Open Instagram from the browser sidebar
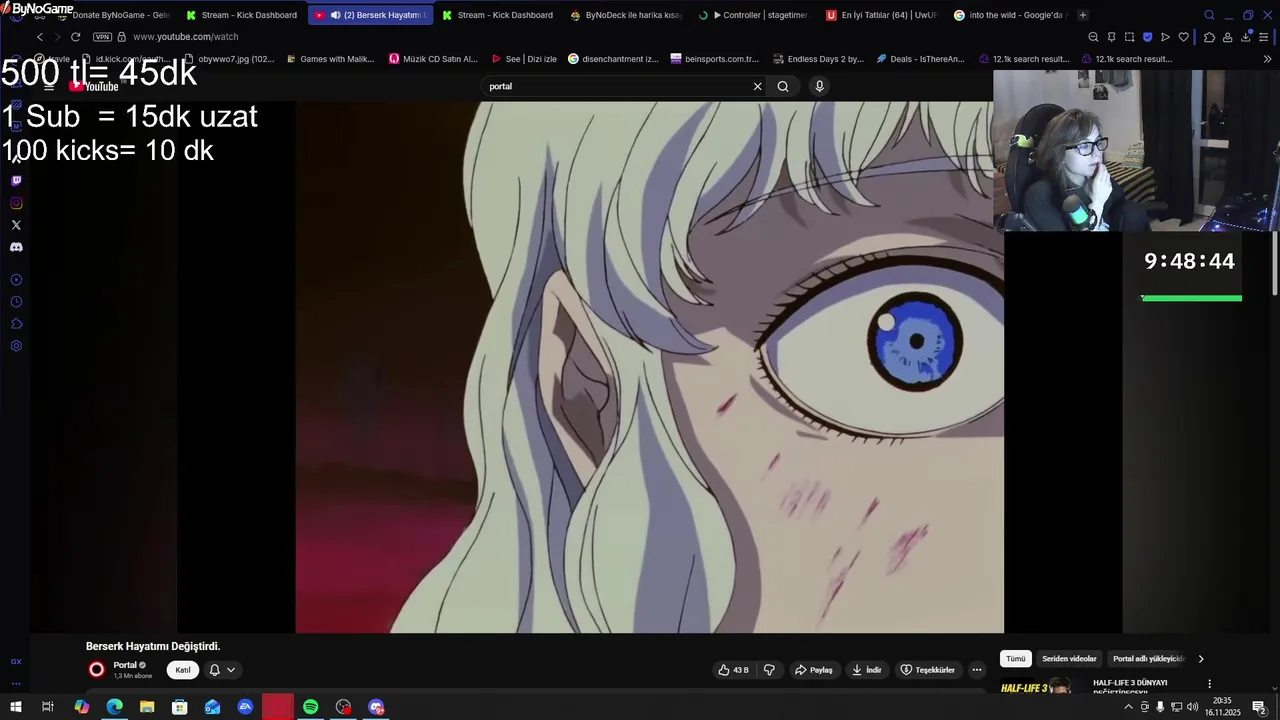1280x720 pixels. coord(16,203)
